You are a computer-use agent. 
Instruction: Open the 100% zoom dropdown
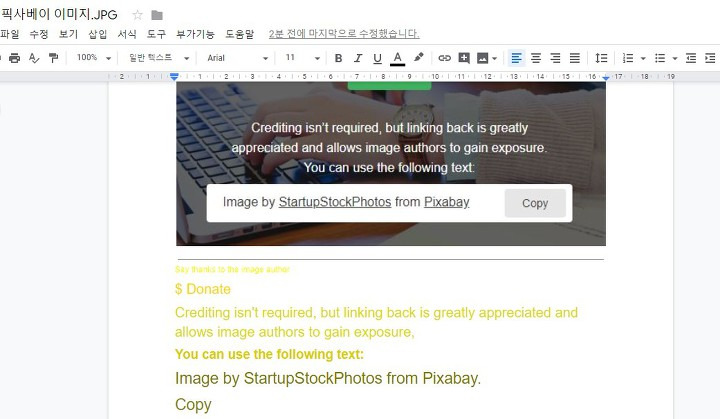click(x=94, y=58)
